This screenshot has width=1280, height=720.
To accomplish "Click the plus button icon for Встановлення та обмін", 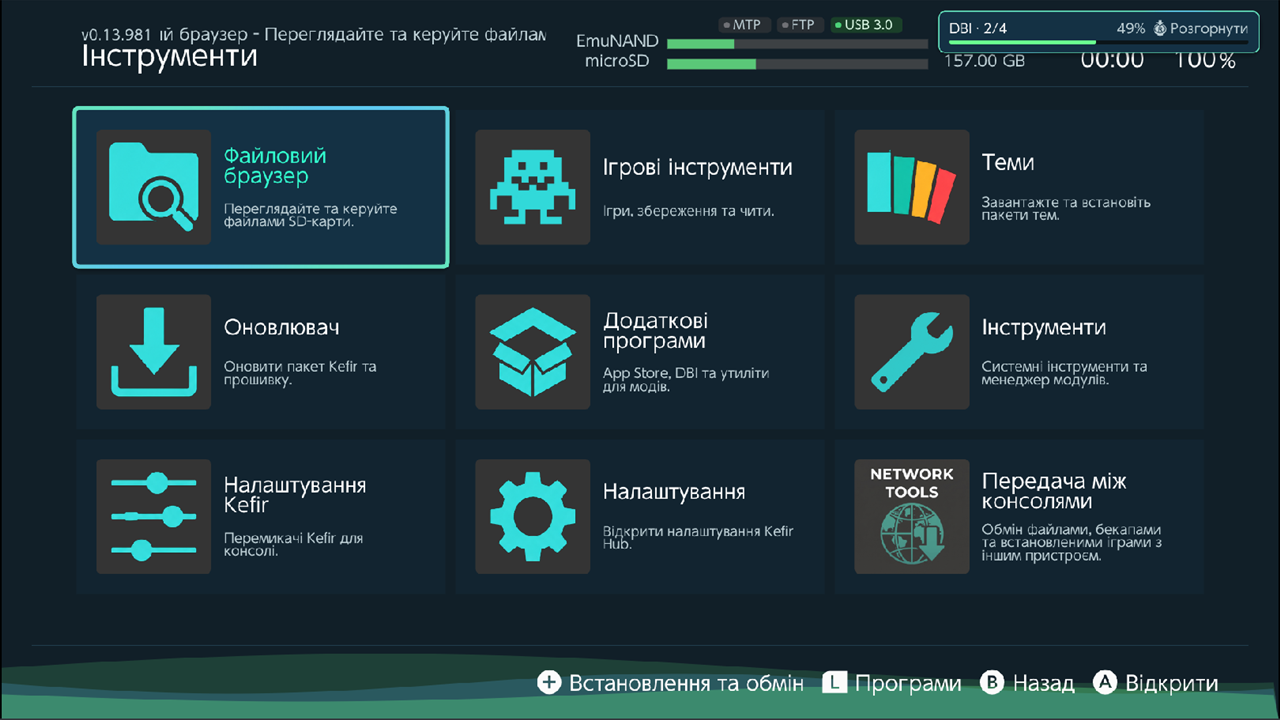I will coord(550,683).
